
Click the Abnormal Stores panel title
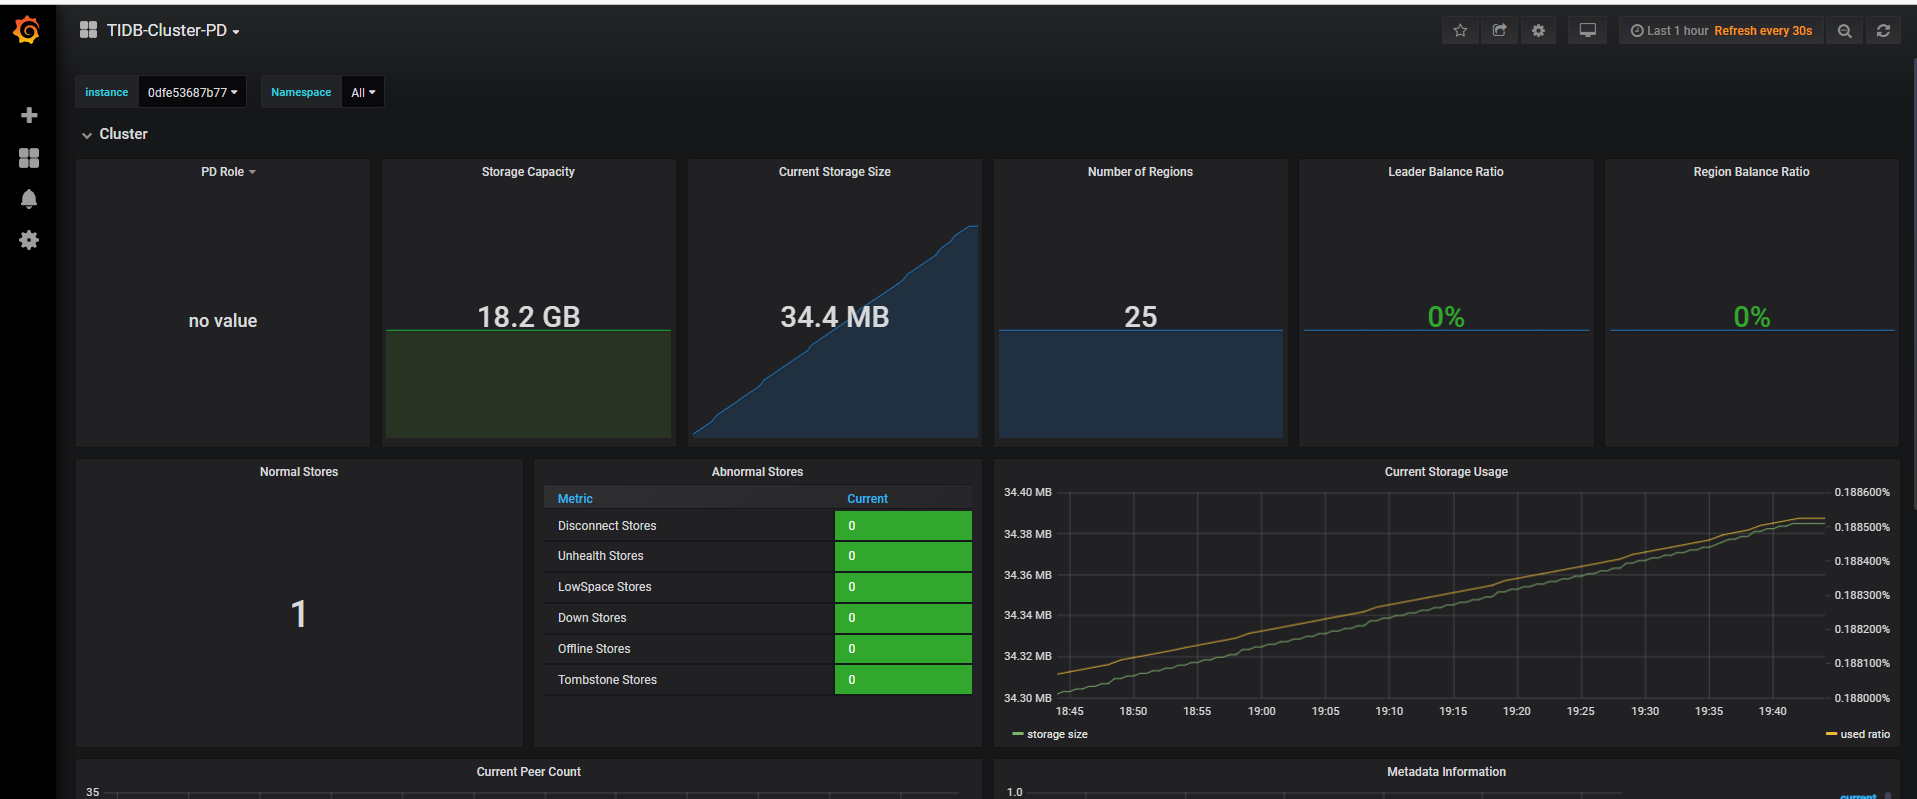pos(757,472)
